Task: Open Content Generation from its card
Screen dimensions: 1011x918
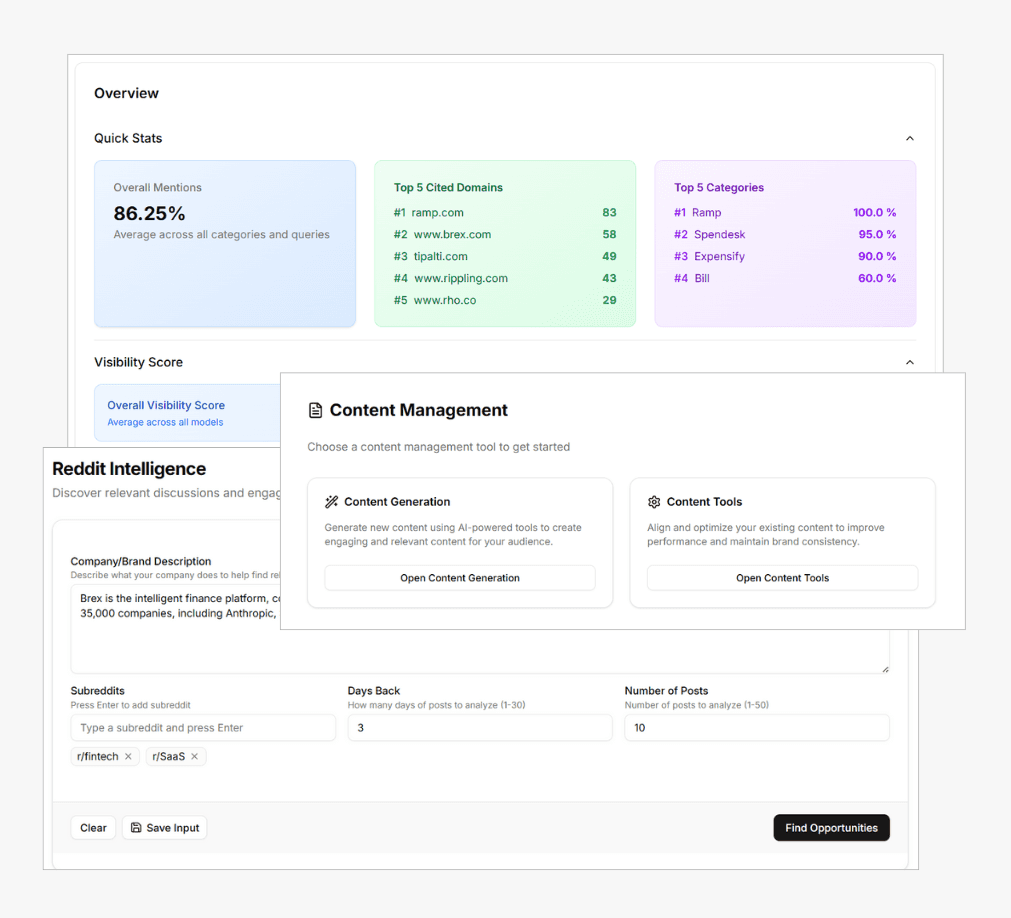Action: (x=459, y=578)
